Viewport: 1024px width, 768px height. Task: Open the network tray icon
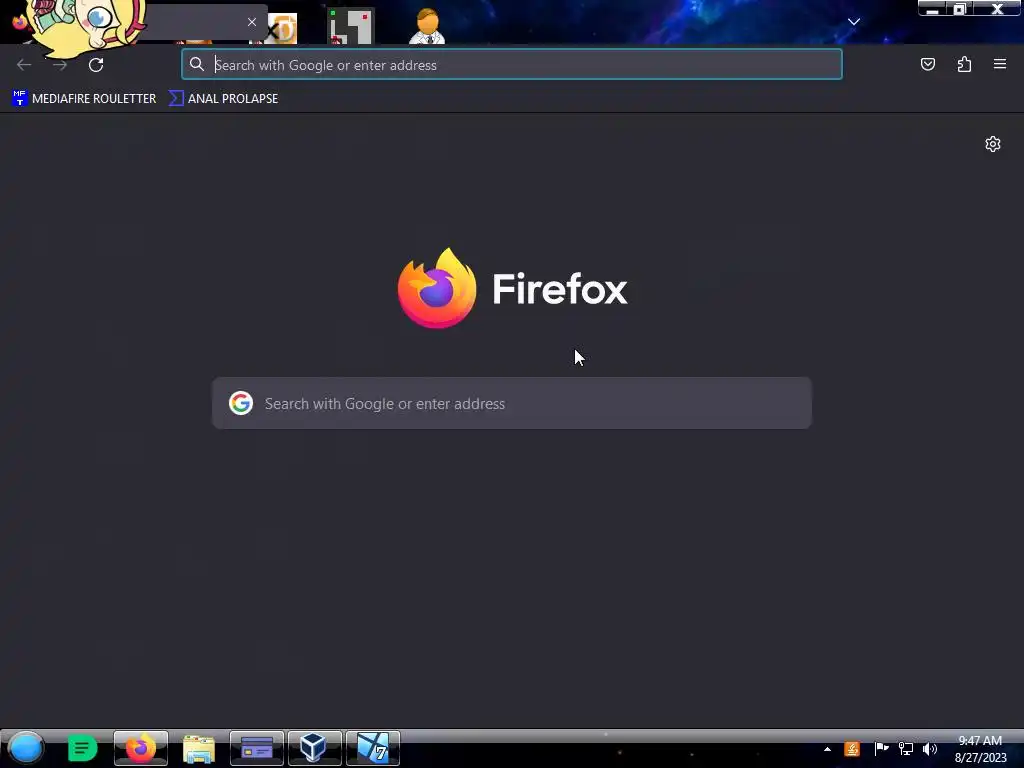tap(906, 748)
